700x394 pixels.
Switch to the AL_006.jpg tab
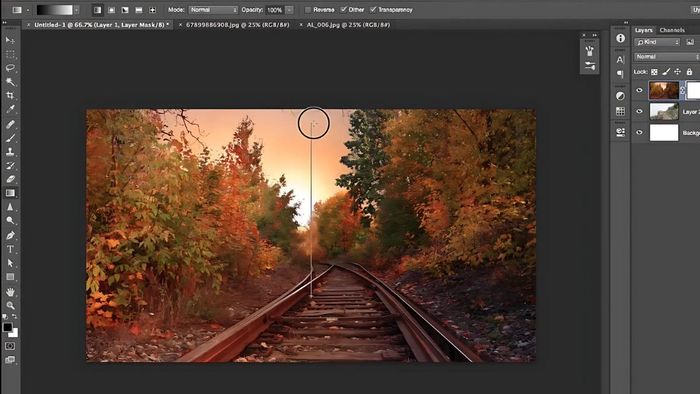pos(348,25)
